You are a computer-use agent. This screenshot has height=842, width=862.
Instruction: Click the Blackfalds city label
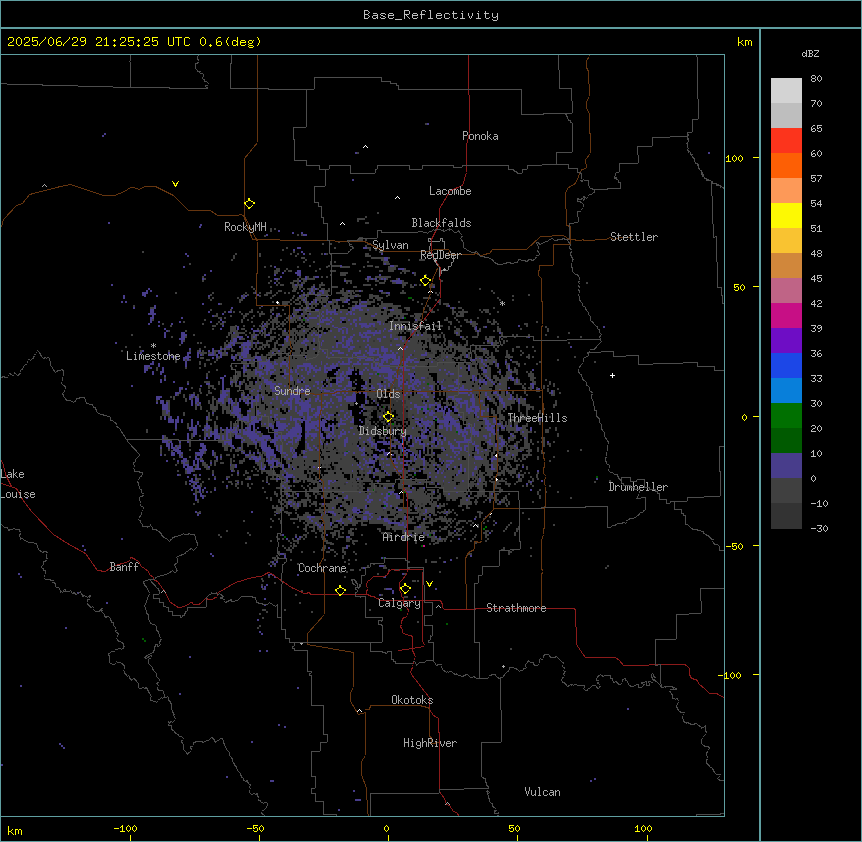[x=441, y=223]
